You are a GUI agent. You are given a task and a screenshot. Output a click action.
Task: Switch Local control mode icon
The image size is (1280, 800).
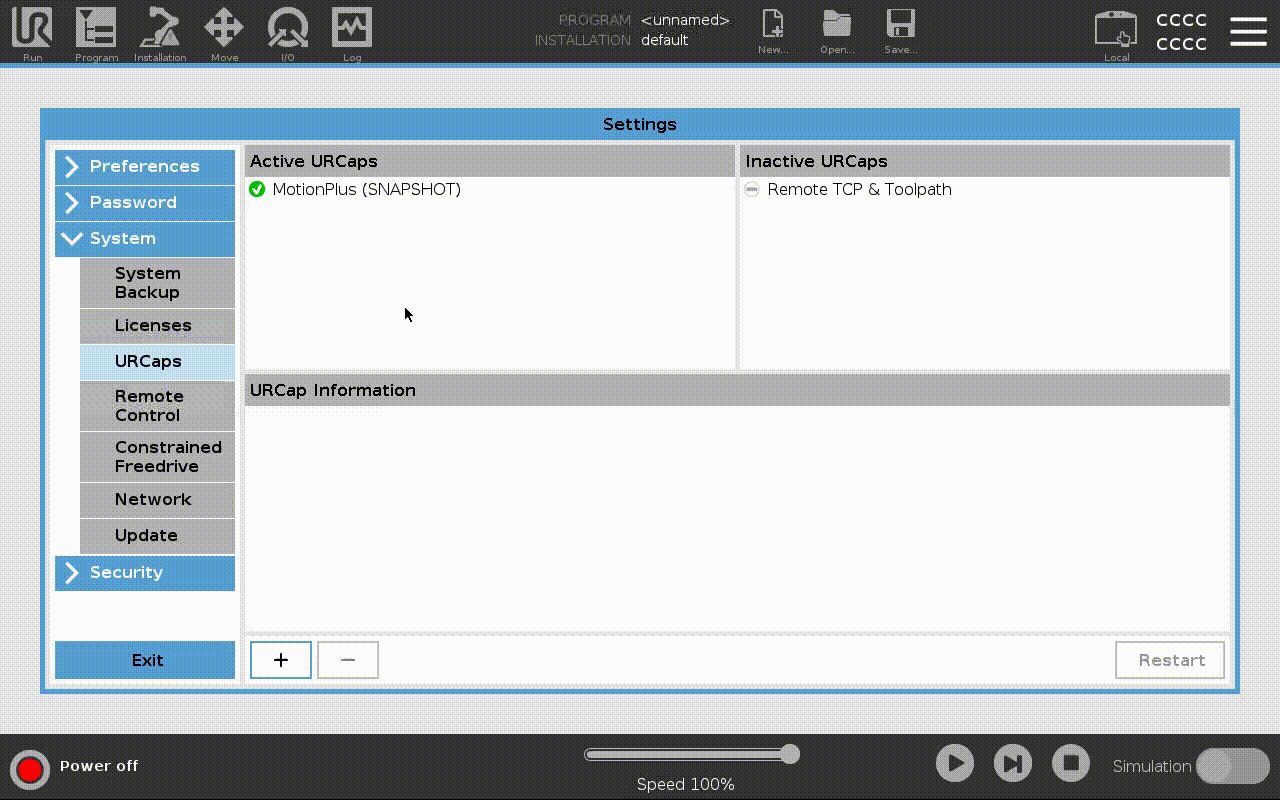(1116, 32)
